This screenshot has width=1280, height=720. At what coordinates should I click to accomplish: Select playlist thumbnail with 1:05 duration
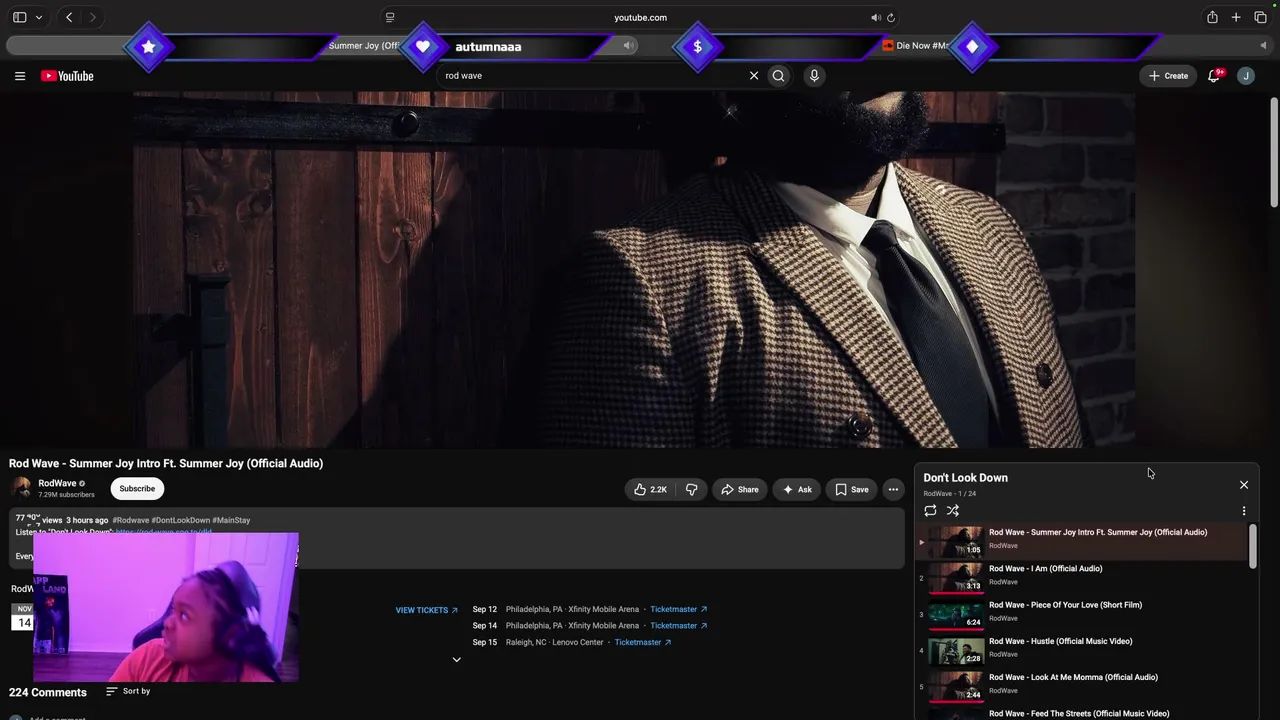tap(955, 541)
